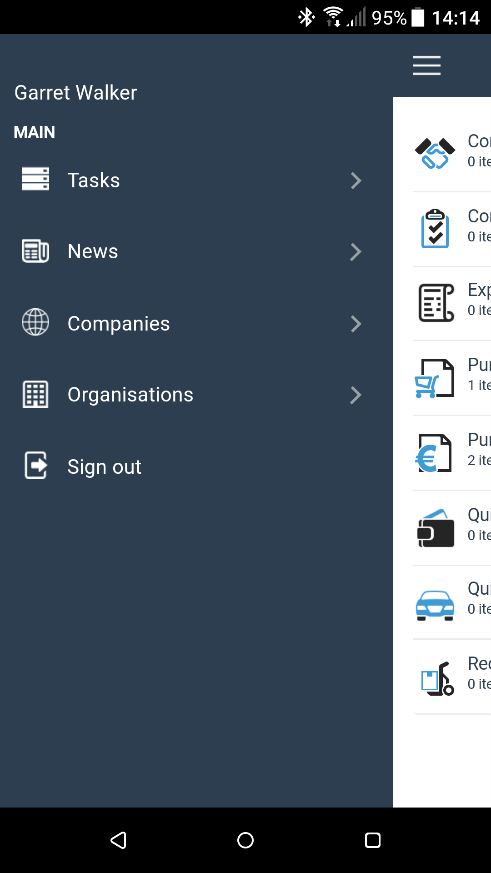This screenshot has height=873, width=491.
Task: Expand the Tasks chevron arrow
Action: click(x=356, y=180)
